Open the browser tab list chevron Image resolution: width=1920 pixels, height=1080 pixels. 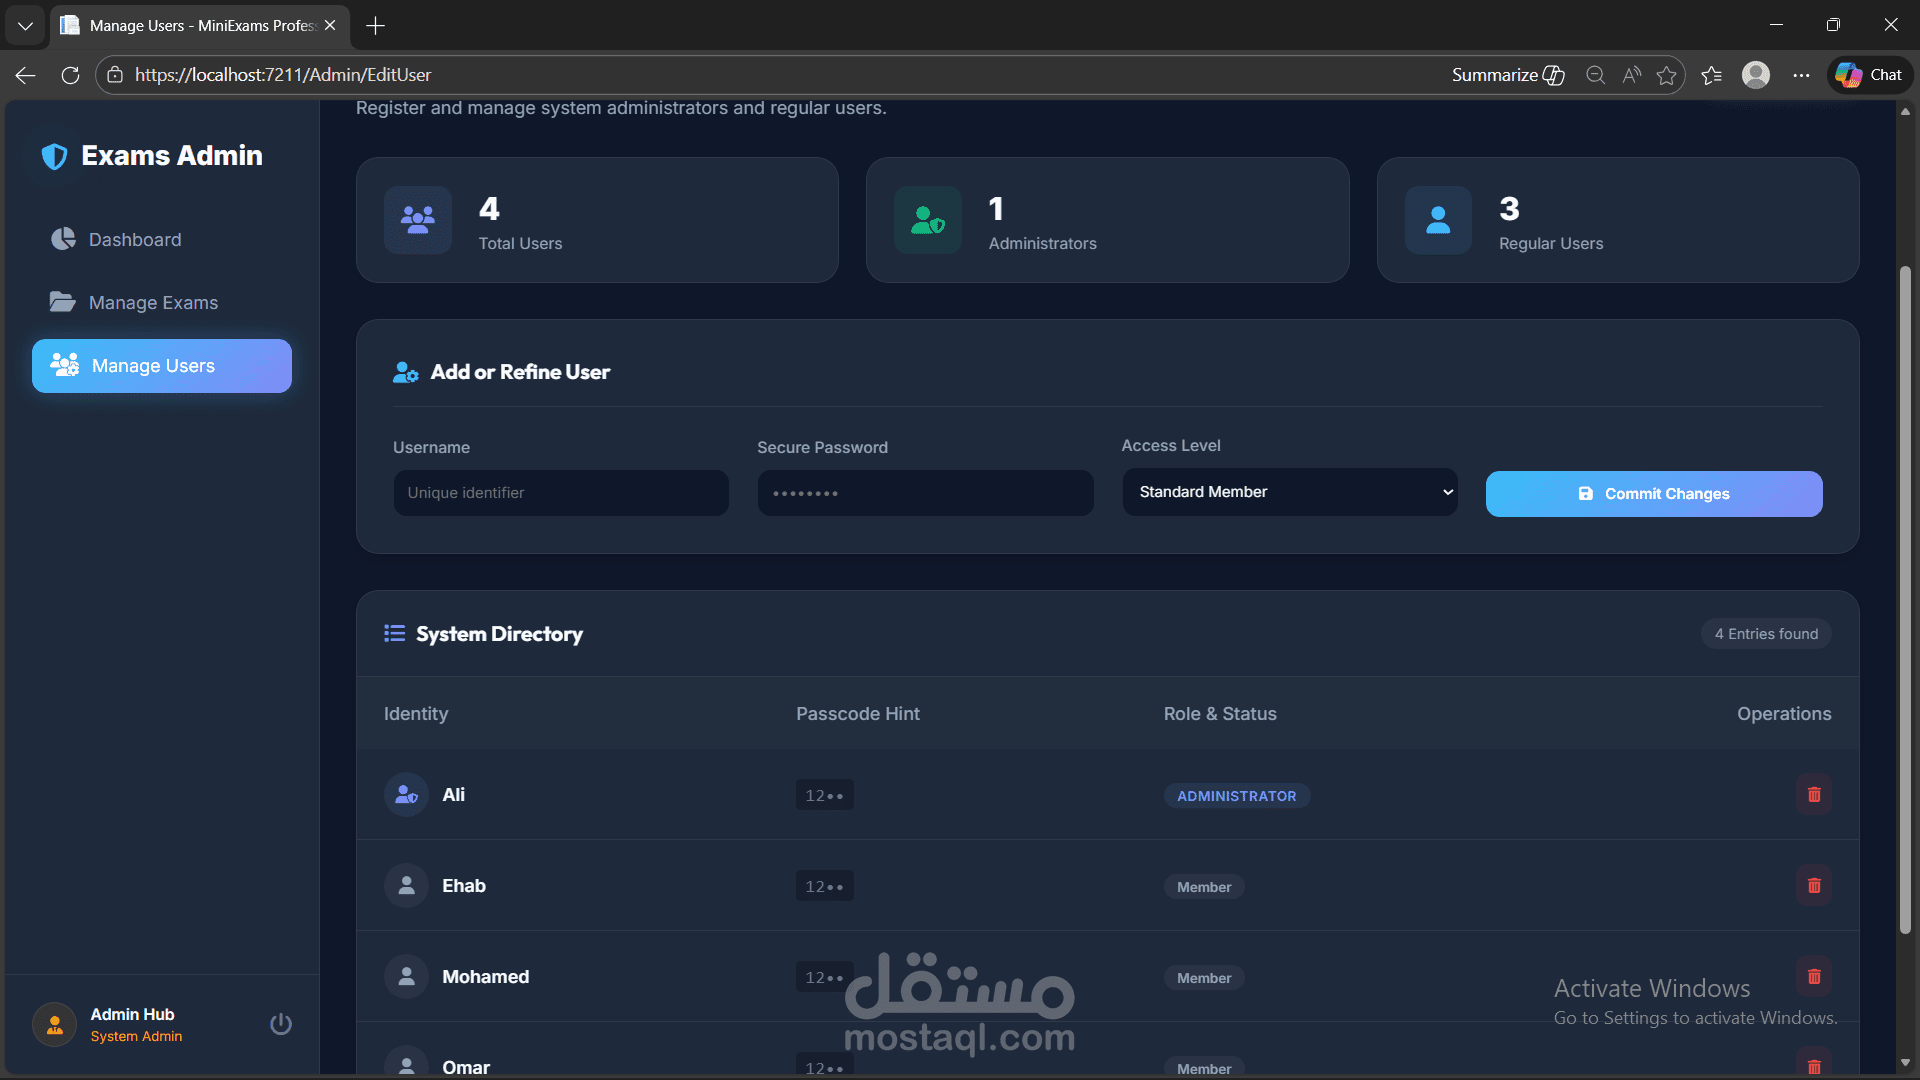(x=25, y=25)
